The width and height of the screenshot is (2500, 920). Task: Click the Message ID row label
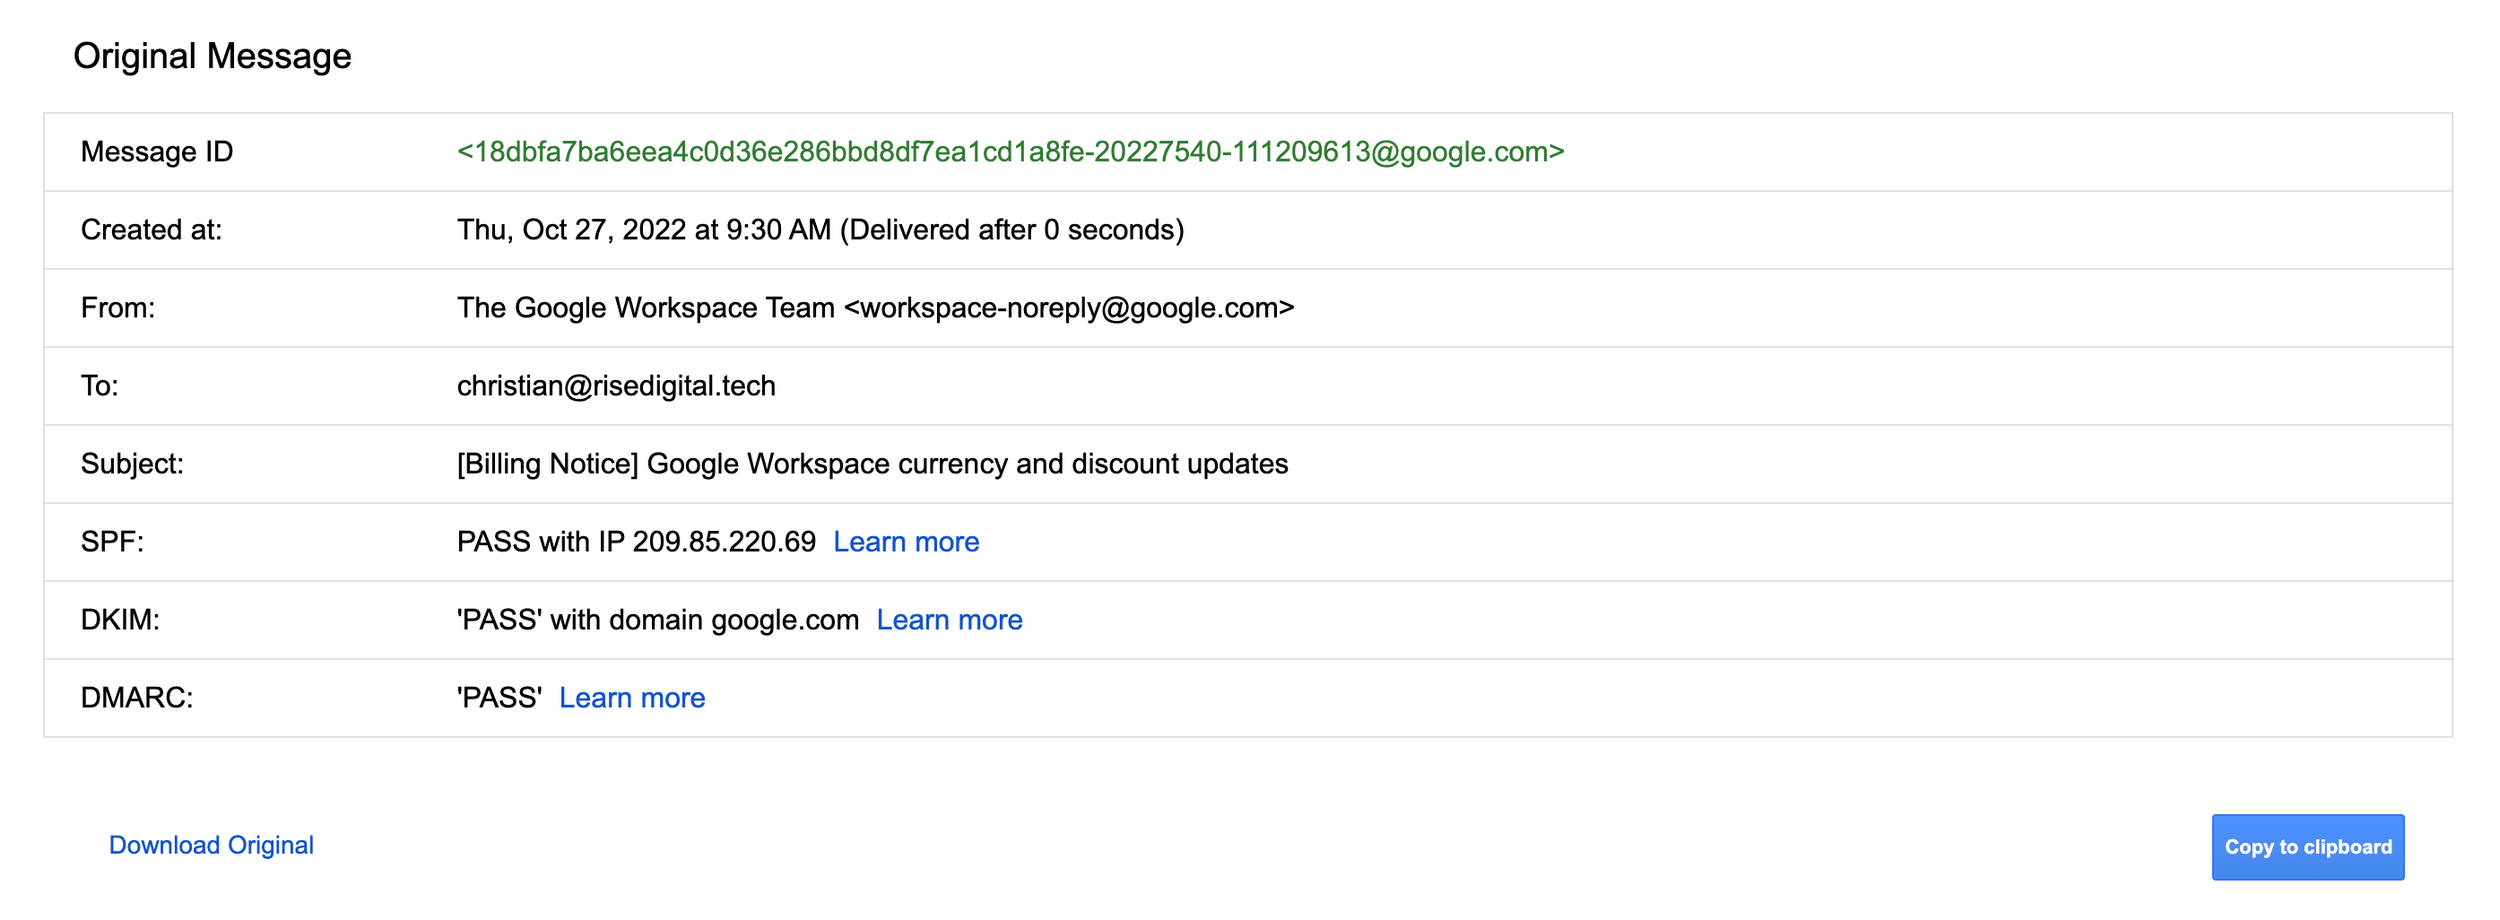coord(157,152)
